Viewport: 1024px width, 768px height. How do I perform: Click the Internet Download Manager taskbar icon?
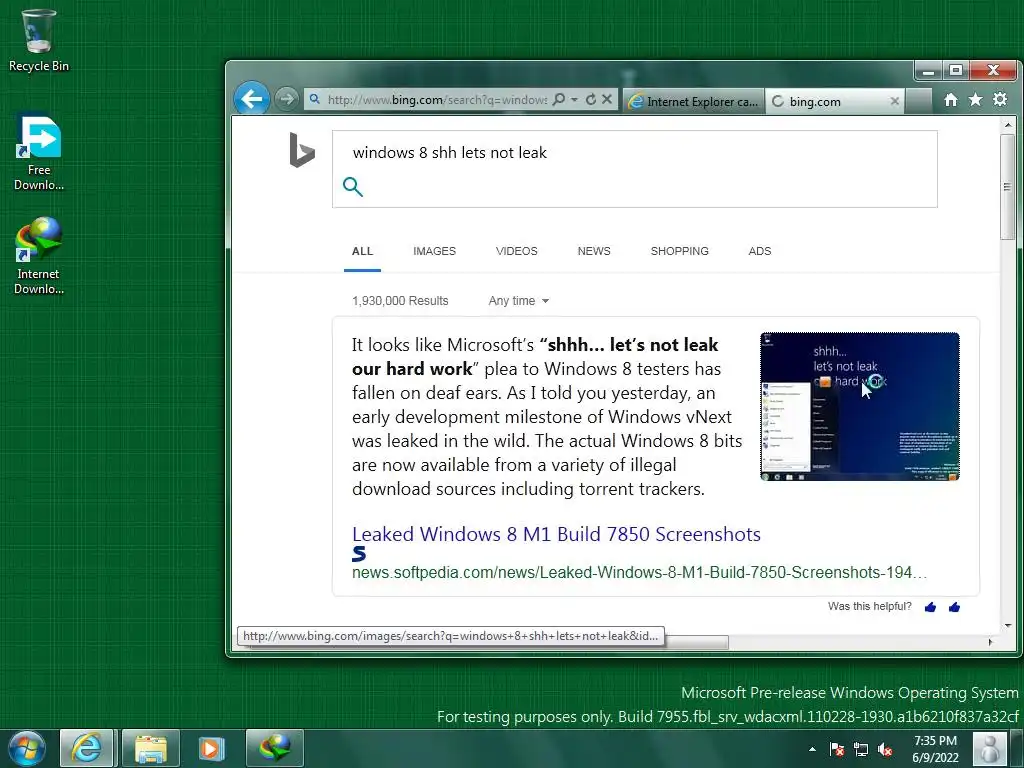[274, 748]
